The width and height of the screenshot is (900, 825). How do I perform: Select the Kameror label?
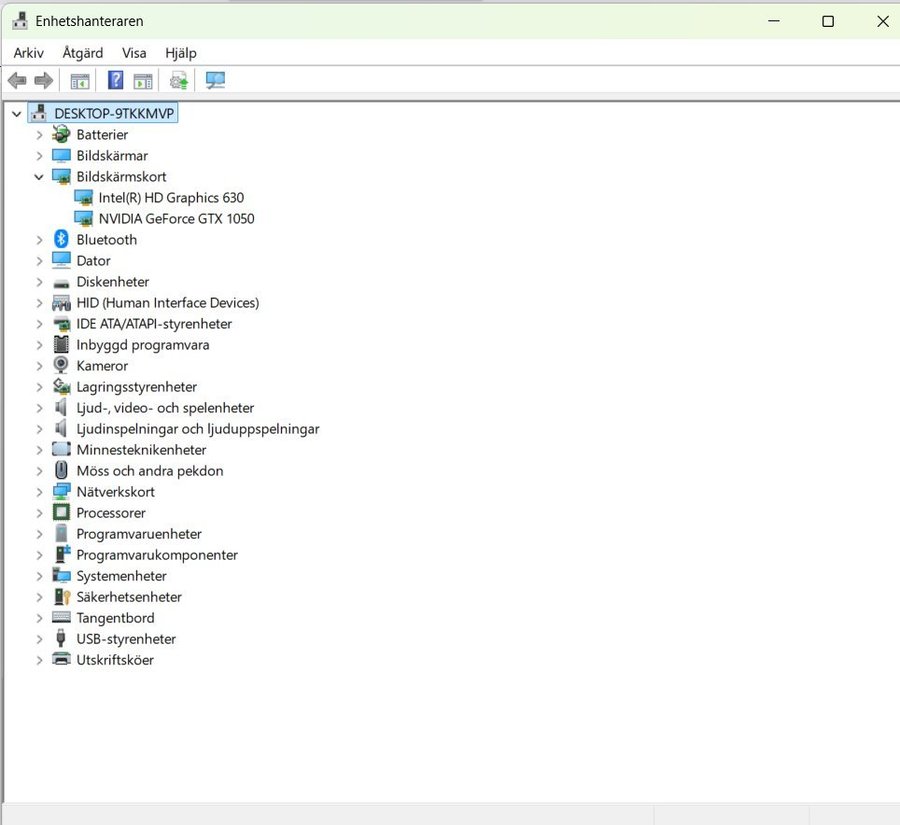[x=102, y=366]
